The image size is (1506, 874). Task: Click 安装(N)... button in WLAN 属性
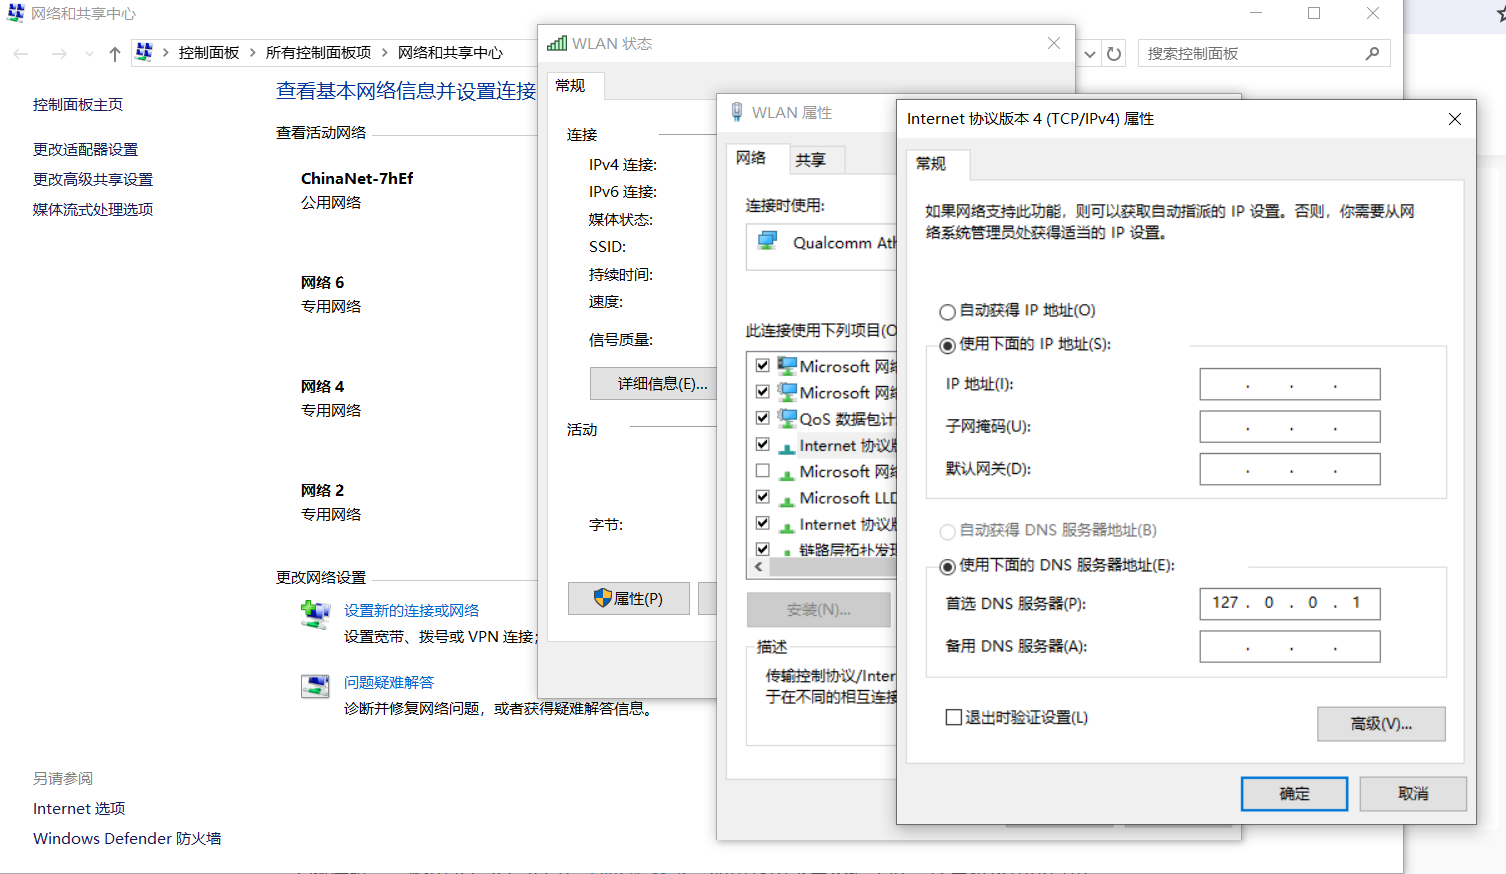click(819, 609)
